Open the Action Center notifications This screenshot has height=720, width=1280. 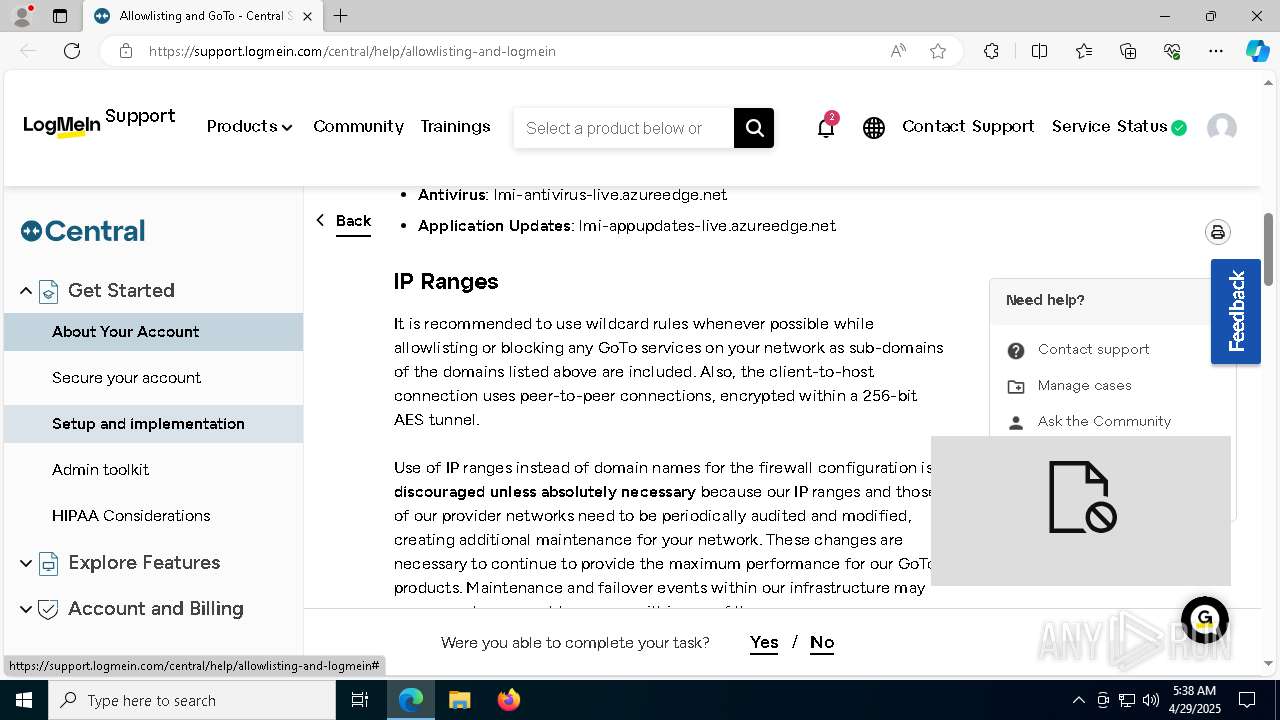pos(1247,700)
